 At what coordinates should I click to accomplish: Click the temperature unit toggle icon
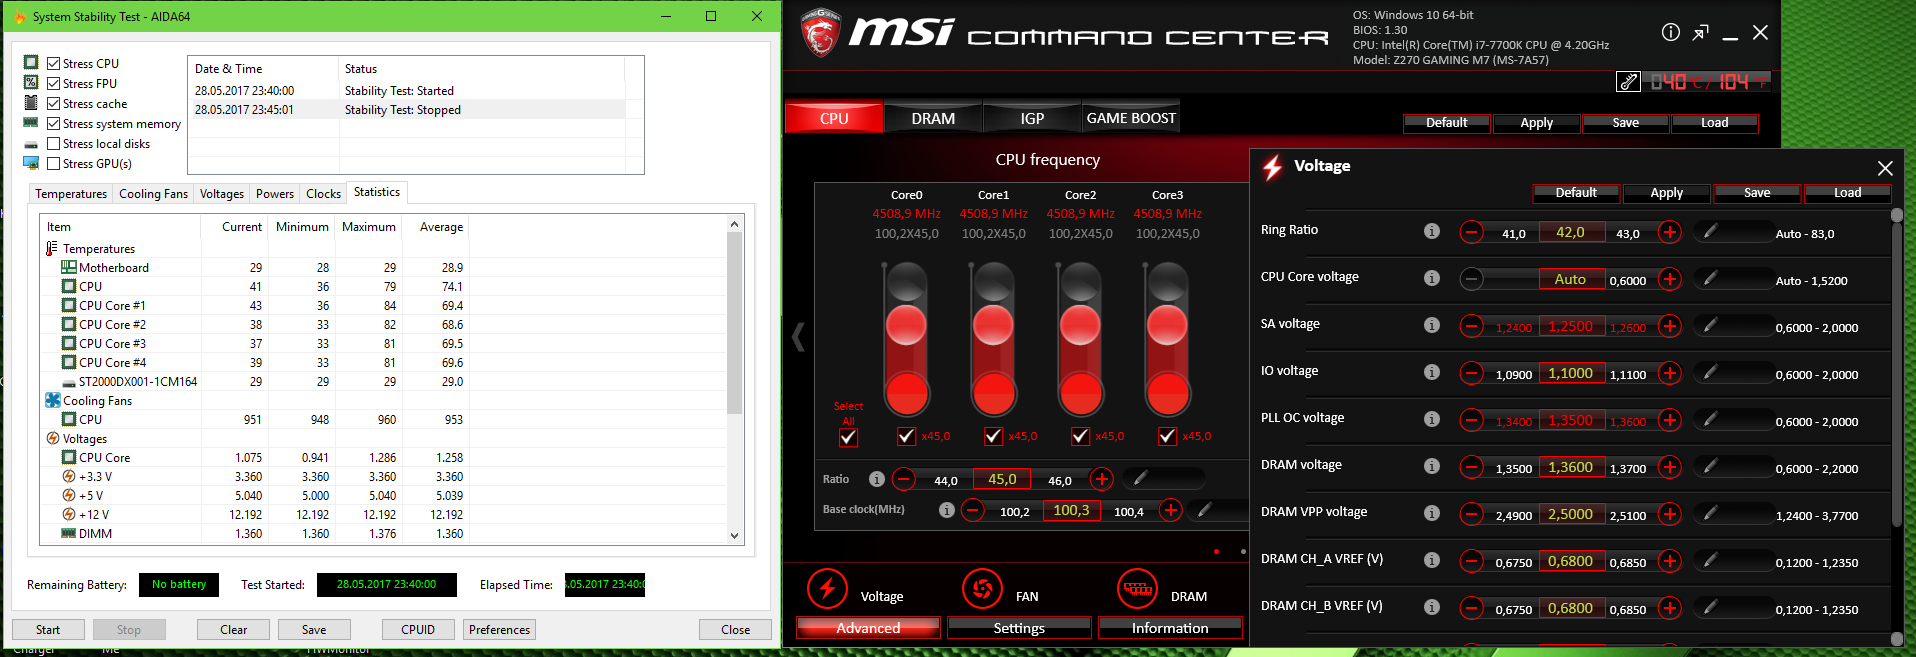pos(1628,82)
